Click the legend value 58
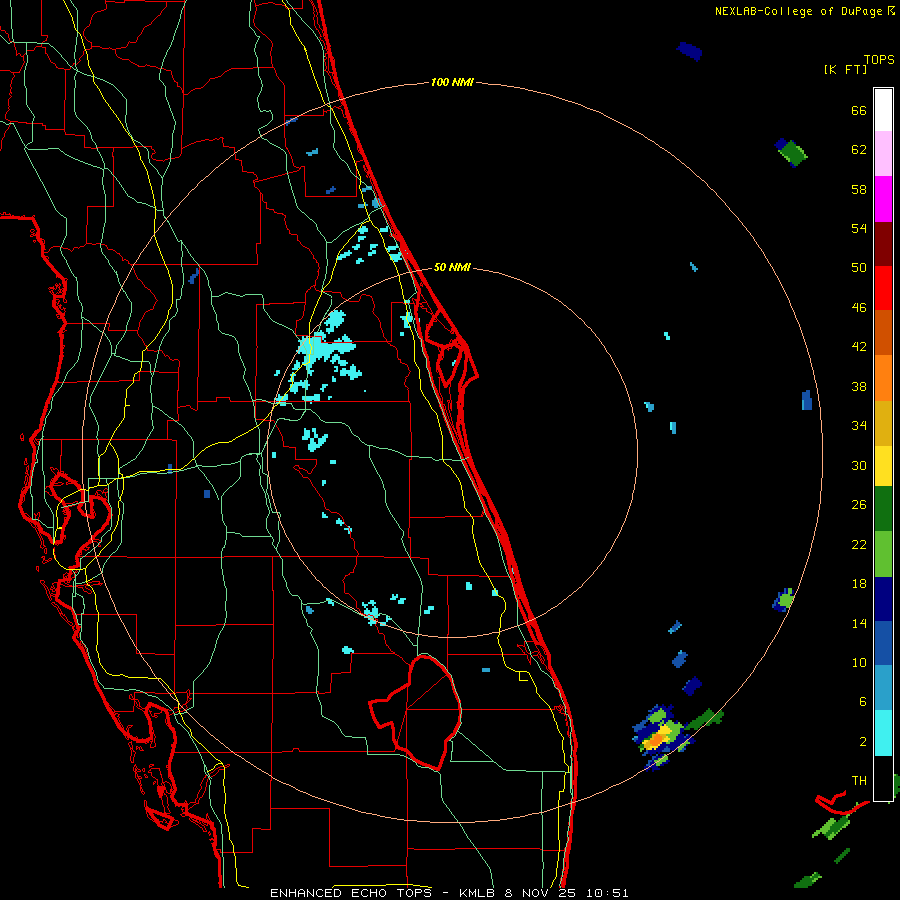 [x=859, y=189]
